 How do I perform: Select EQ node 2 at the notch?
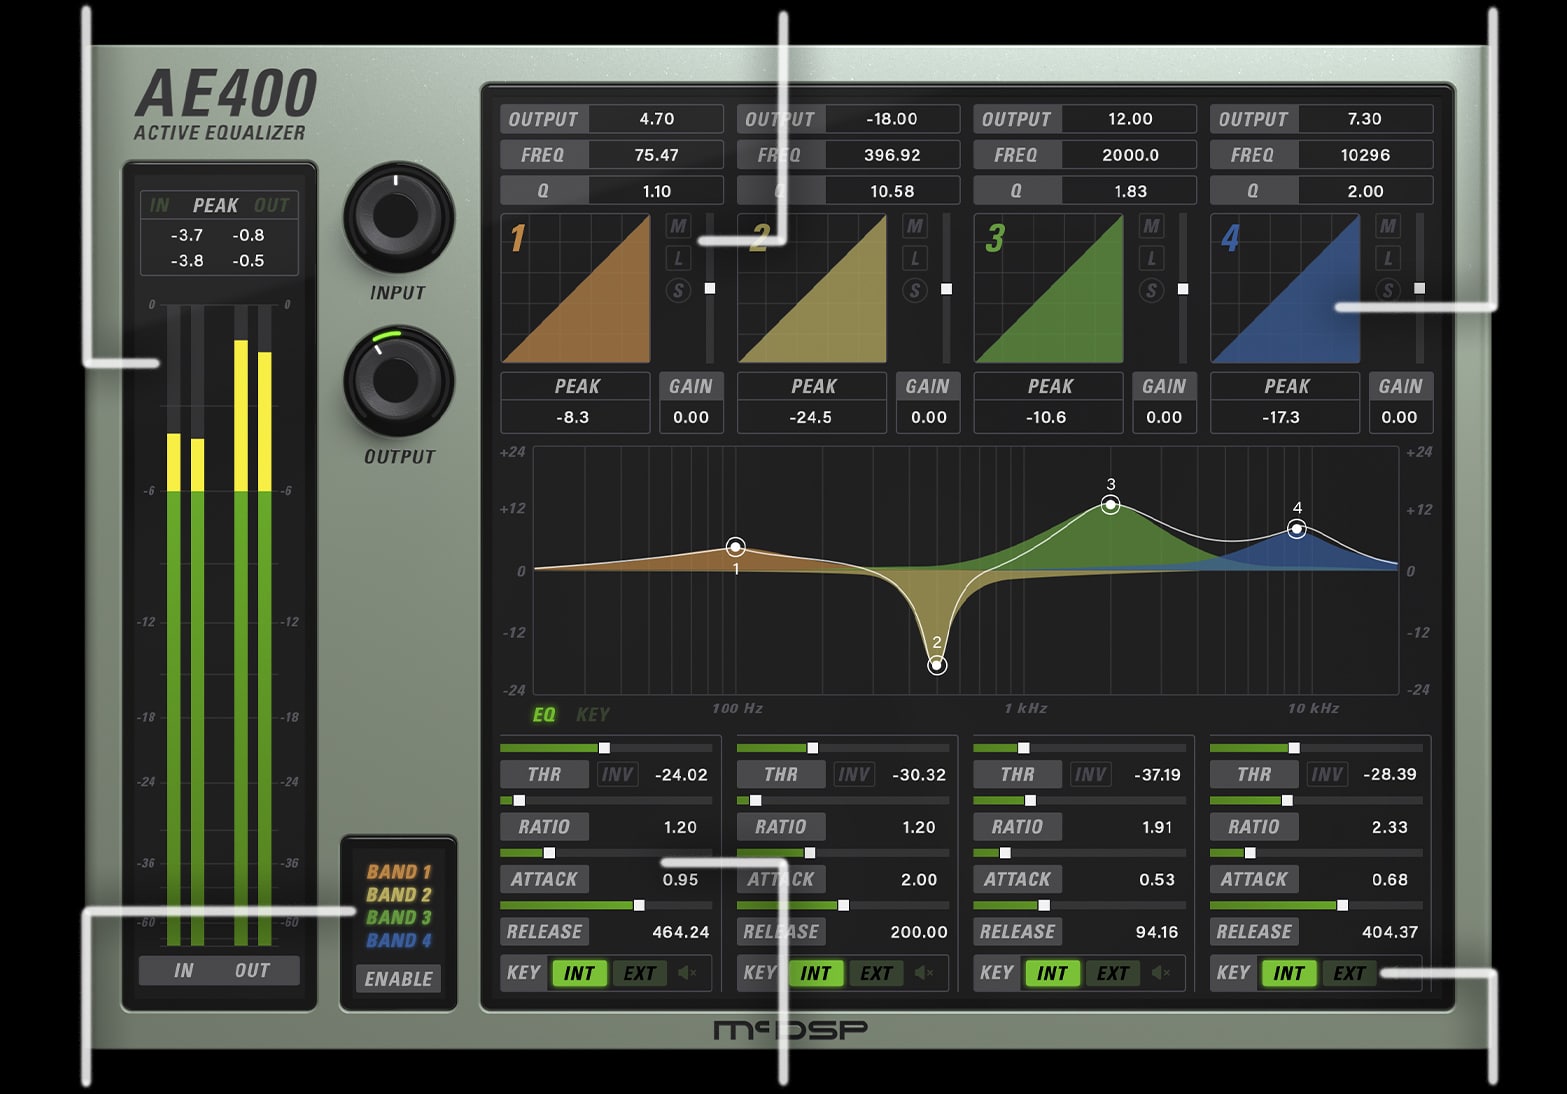(x=937, y=665)
